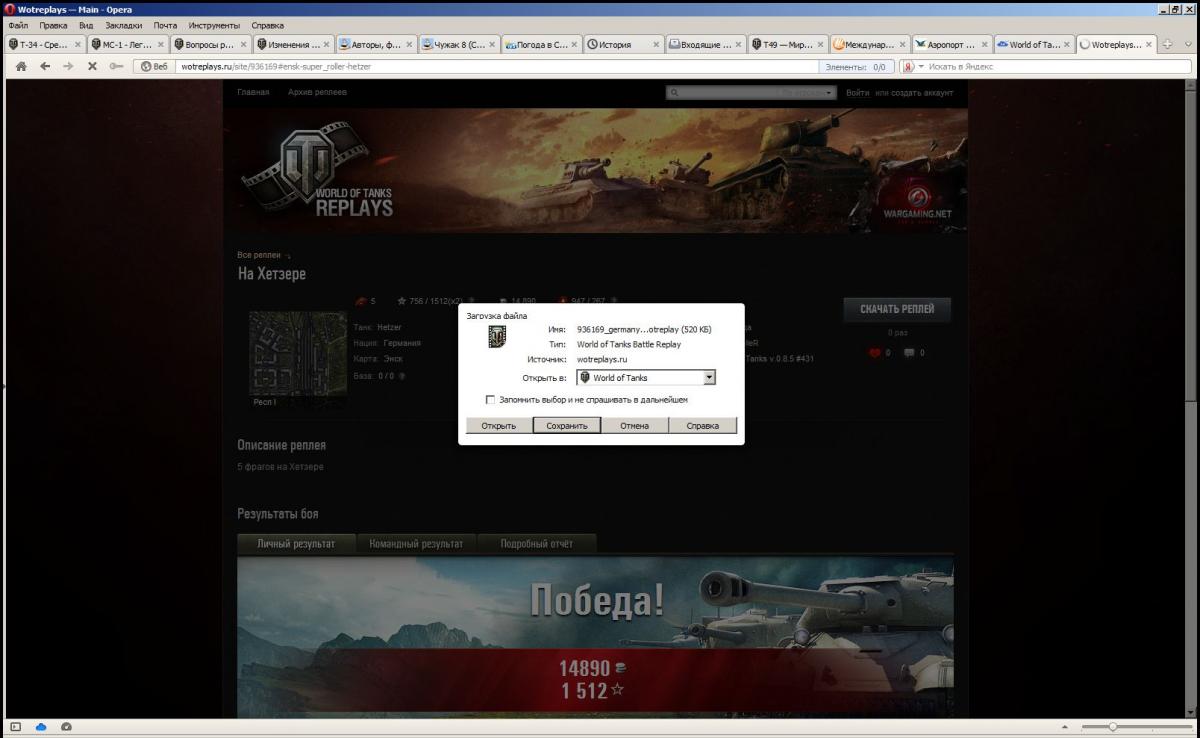The height and width of the screenshot is (738, 1200).
Task: Stop loading the current page
Action: pyautogui.click(x=92, y=66)
